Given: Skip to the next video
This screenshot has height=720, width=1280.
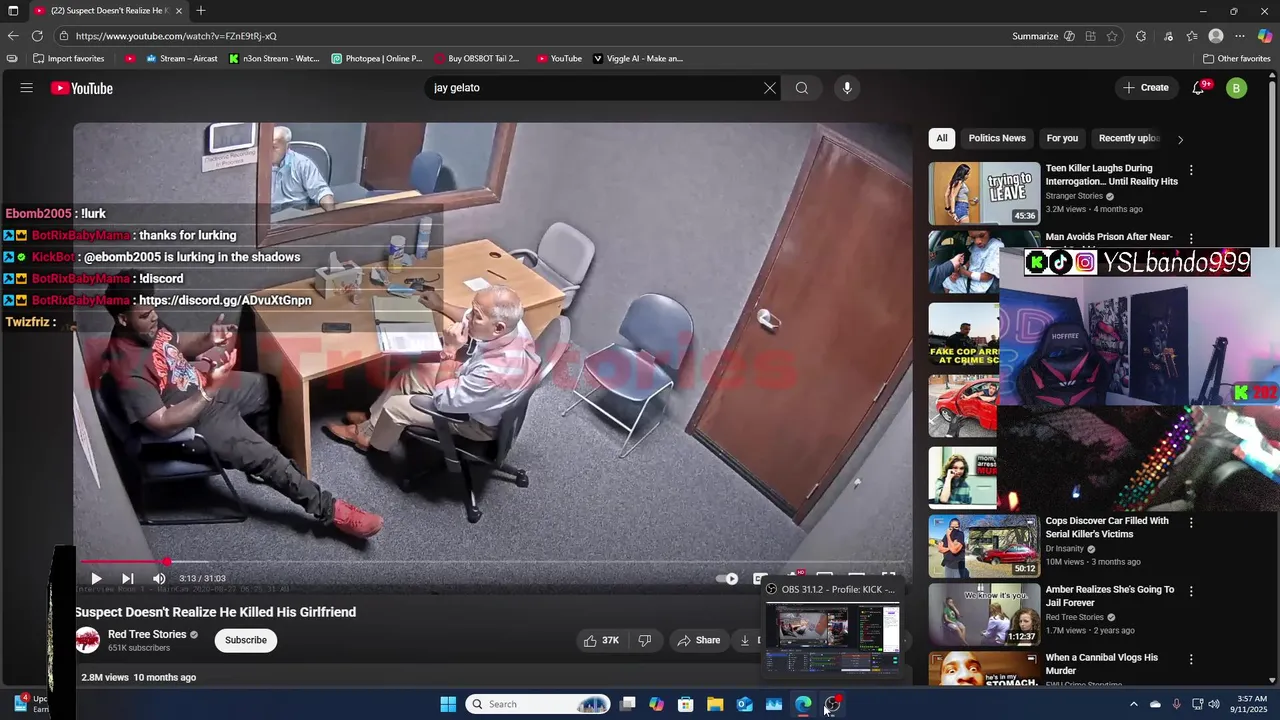Looking at the screenshot, I should click(127, 578).
